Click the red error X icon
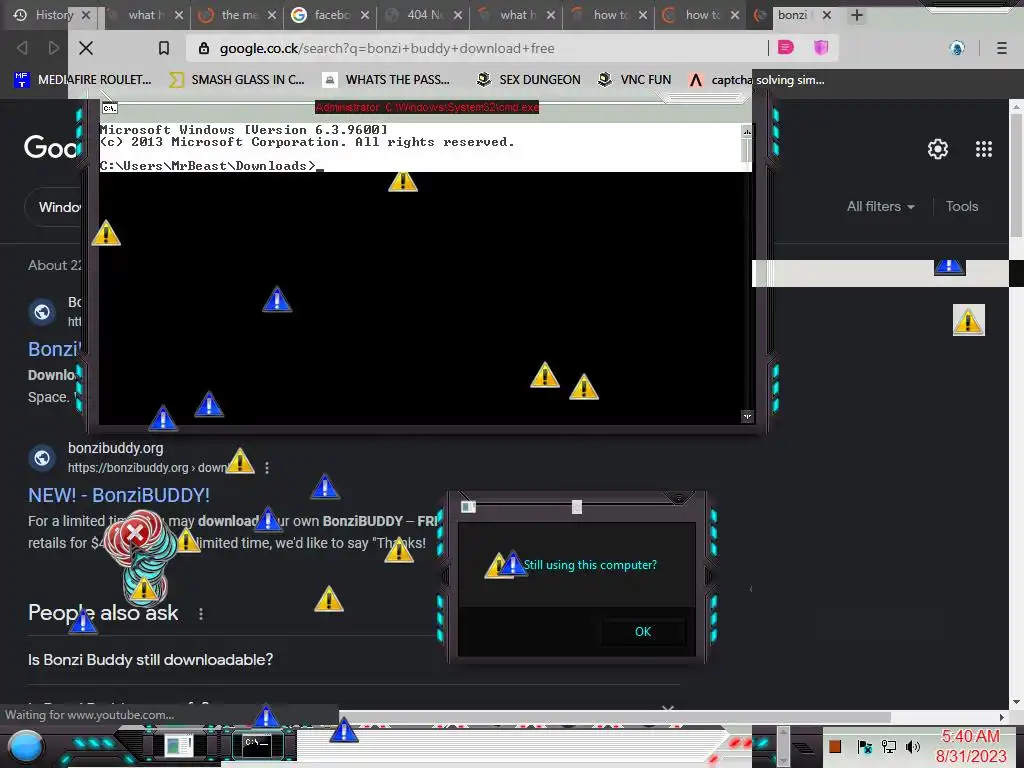 [x=135, y=533]
